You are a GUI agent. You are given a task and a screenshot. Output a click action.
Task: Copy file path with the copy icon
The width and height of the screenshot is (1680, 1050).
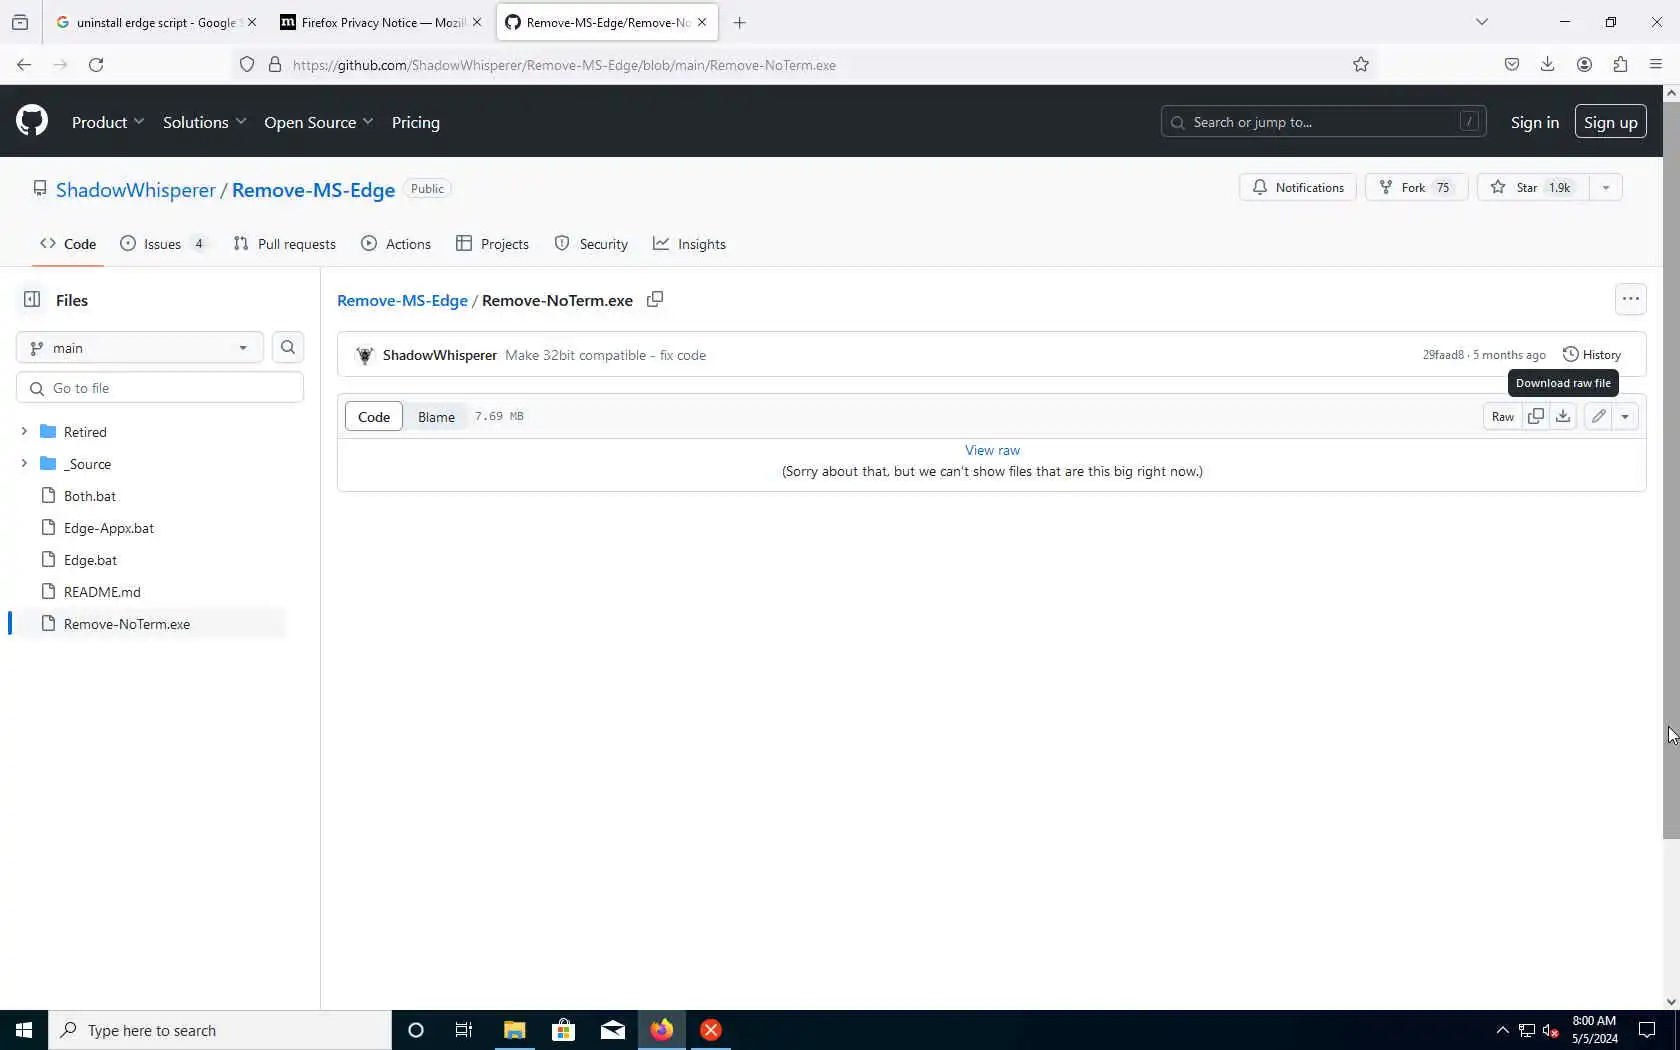[x=655, y=299]
